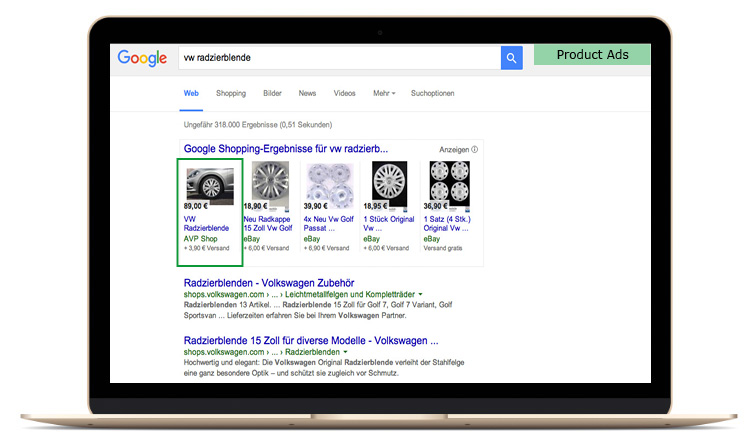The height and width of the screenshot is (435, 750).
Task: Focus the search field containing vw radzierblende
Action: tap(340, 58)
